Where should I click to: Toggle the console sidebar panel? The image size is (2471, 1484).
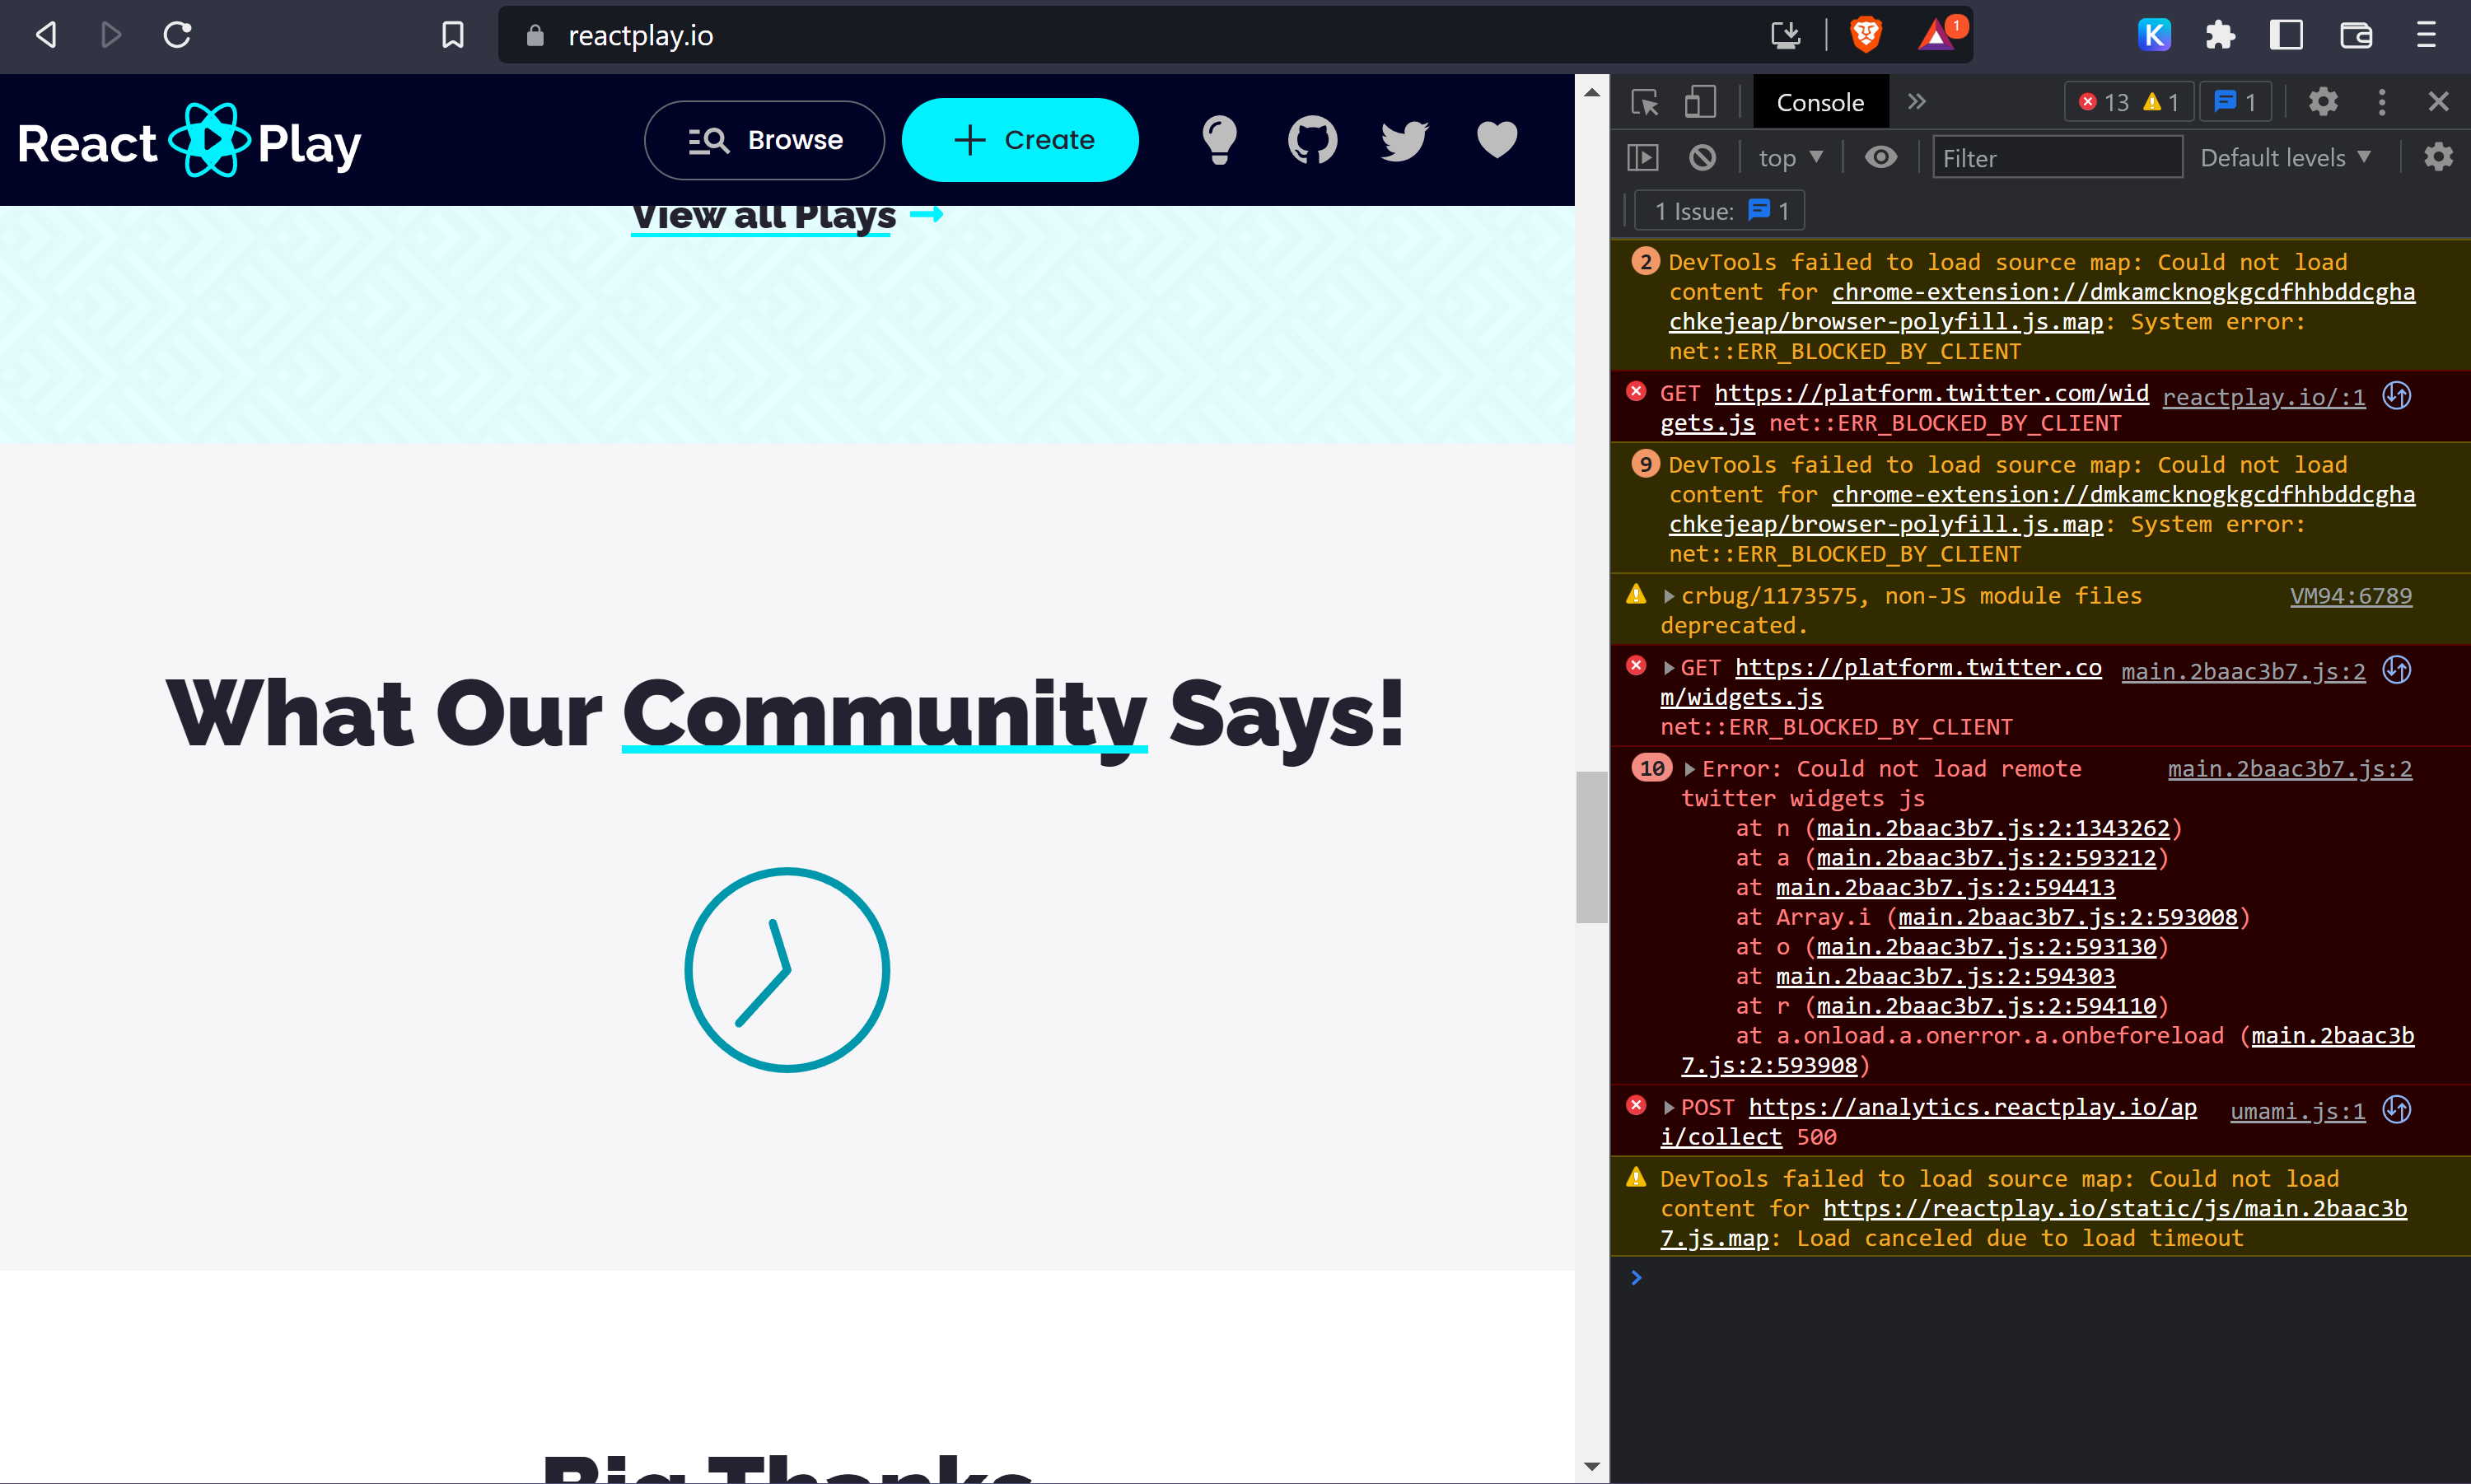click(1643, 158)
